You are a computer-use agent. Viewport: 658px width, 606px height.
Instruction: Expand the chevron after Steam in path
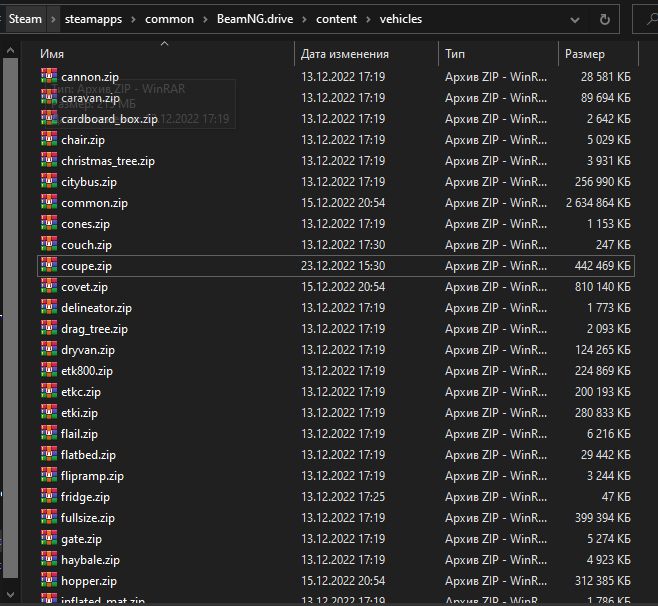pos(53,19)
